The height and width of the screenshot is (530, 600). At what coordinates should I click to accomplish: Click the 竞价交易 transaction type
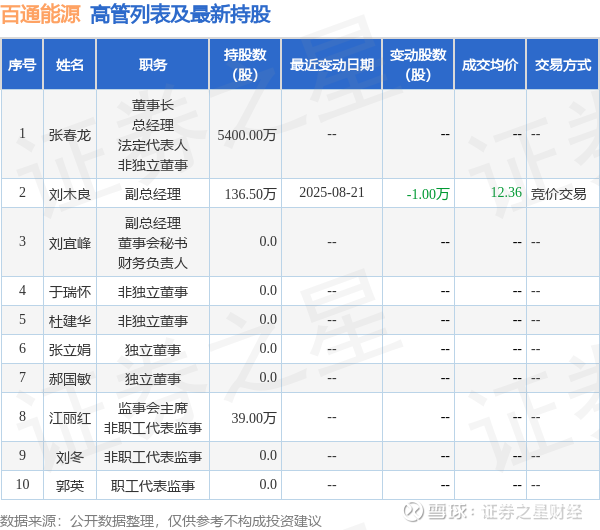pos(558,194)
